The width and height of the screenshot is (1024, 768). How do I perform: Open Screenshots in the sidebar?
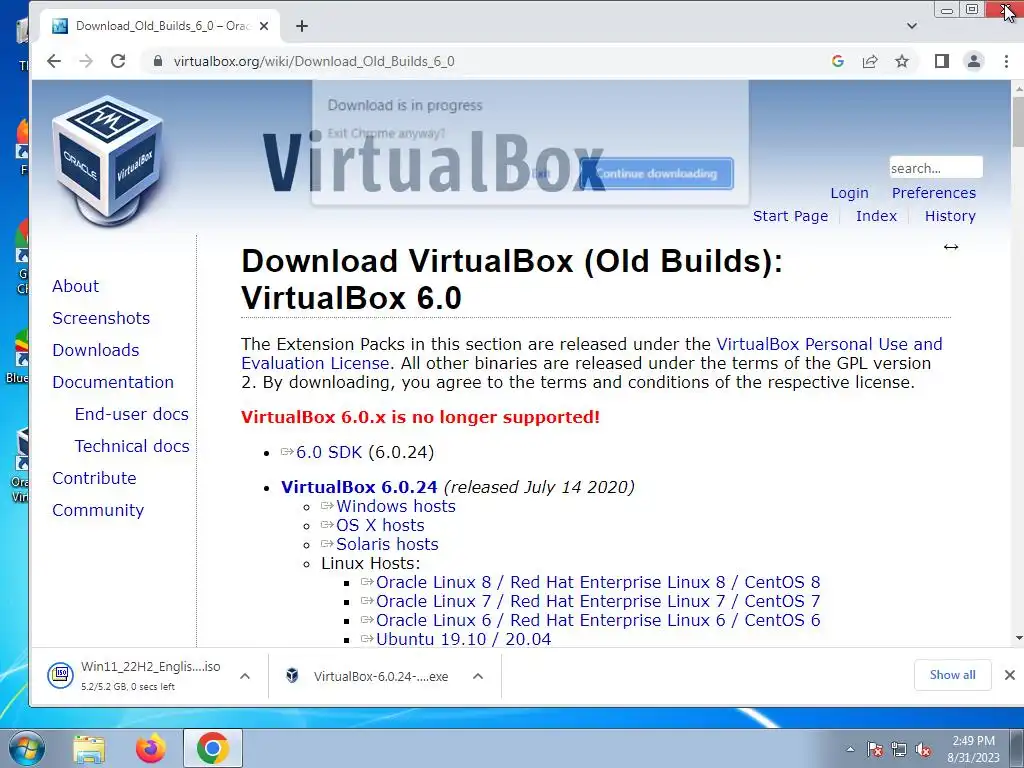101,318
